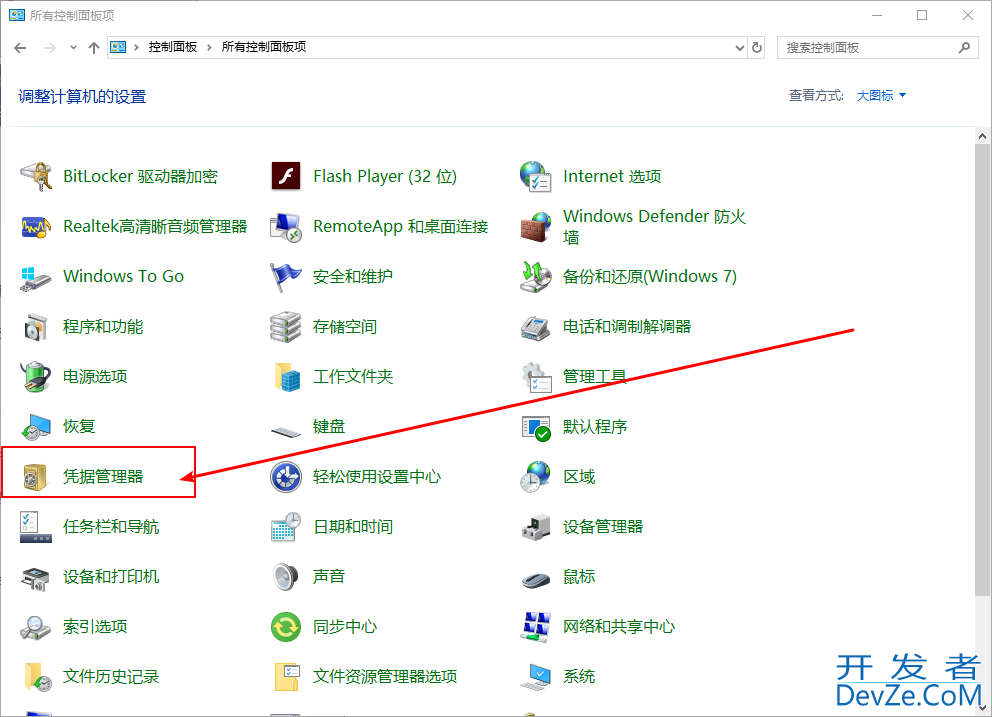Click 所有控制面板项 breadcrumb segment
This screenshot has height=717, width=992.
[264, 47]
